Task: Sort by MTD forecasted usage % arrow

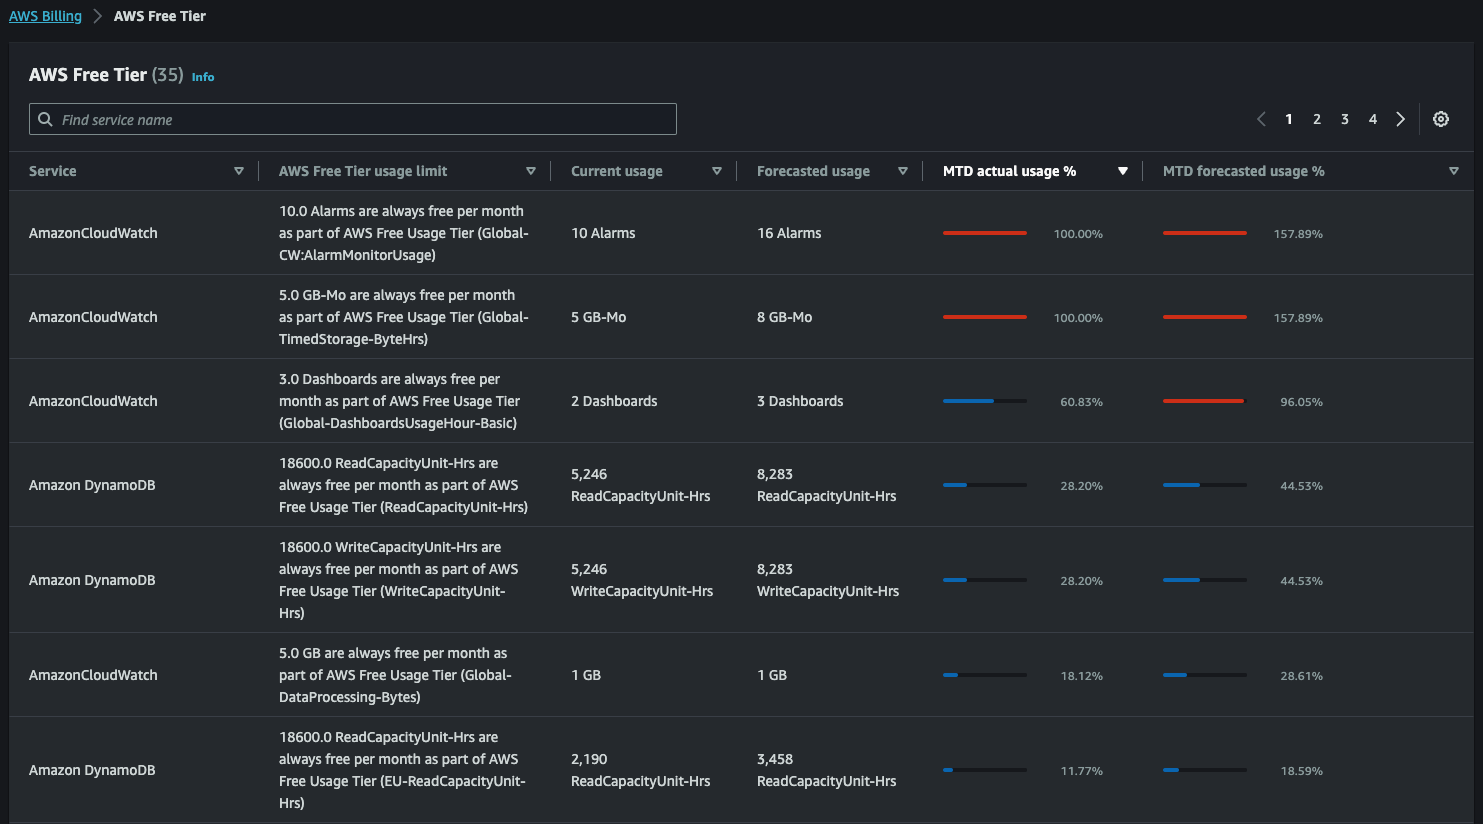Action: tap(1454, 171)
